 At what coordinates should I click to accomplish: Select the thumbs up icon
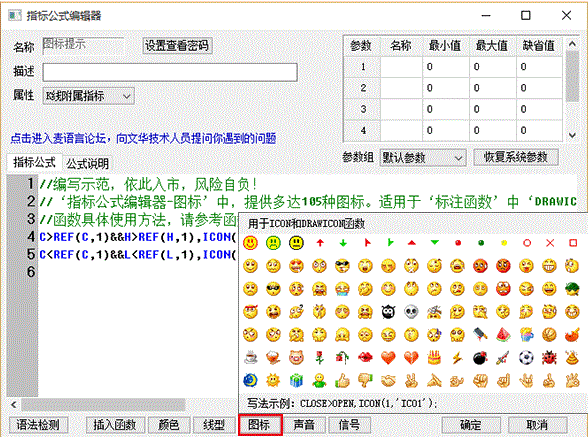coord(342,381)
